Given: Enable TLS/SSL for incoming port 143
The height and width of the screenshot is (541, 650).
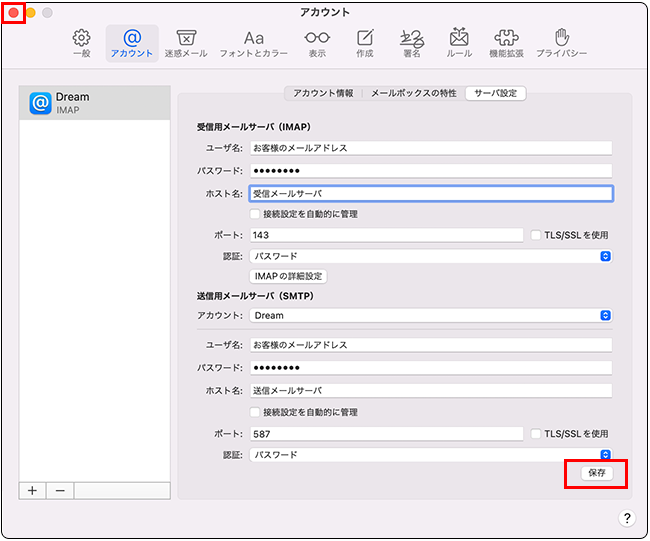Looking at the screenshot, I should (536, 235).
